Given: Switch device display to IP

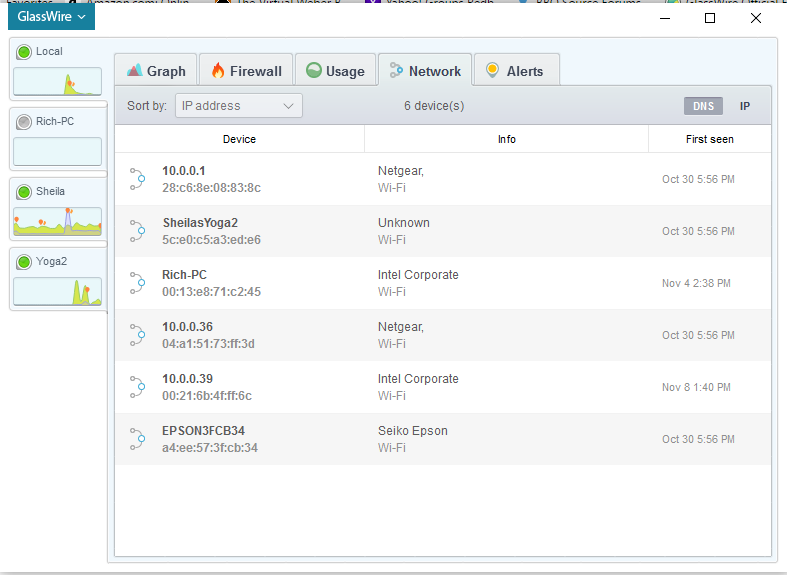Looking at the screenshot, I should (745, 106).
